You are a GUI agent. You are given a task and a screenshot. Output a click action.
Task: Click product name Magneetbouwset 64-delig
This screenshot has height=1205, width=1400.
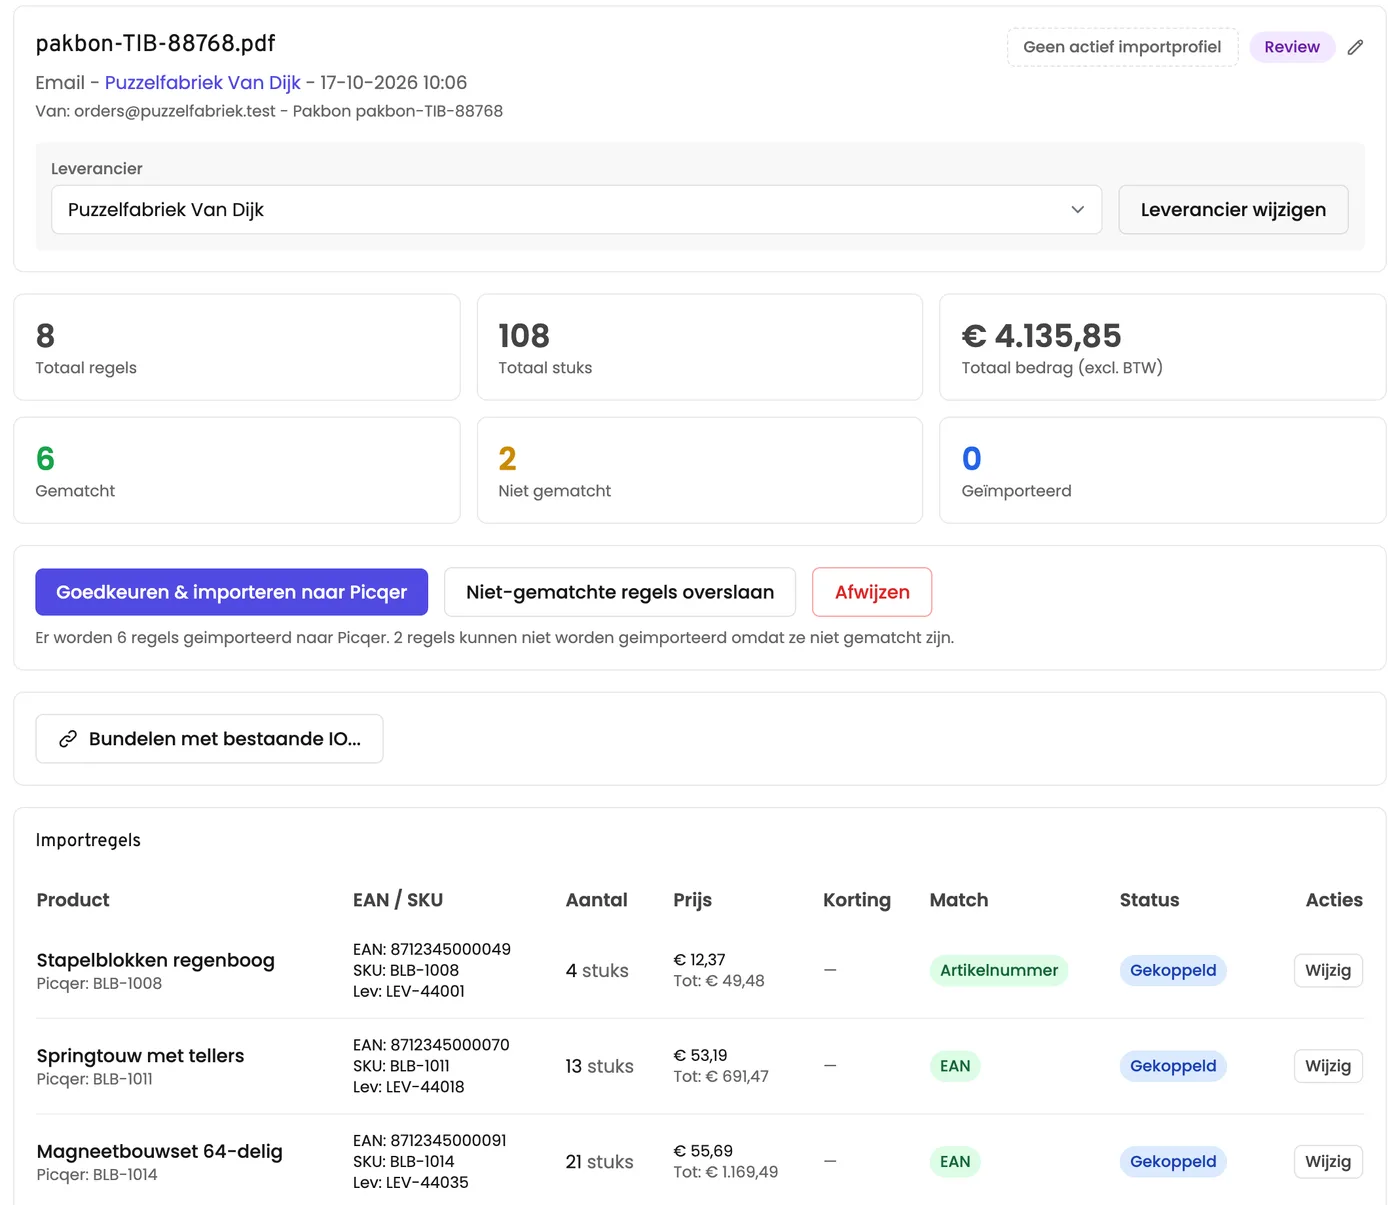(159, 1151)
